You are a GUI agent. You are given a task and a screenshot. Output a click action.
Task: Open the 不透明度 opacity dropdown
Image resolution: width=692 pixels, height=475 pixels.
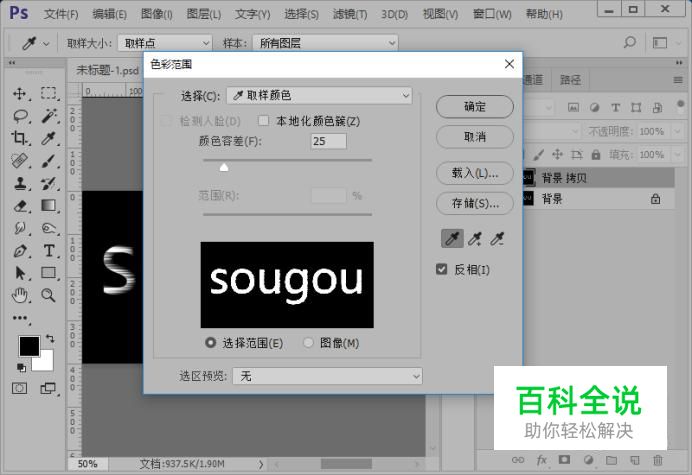click(677, 131)
